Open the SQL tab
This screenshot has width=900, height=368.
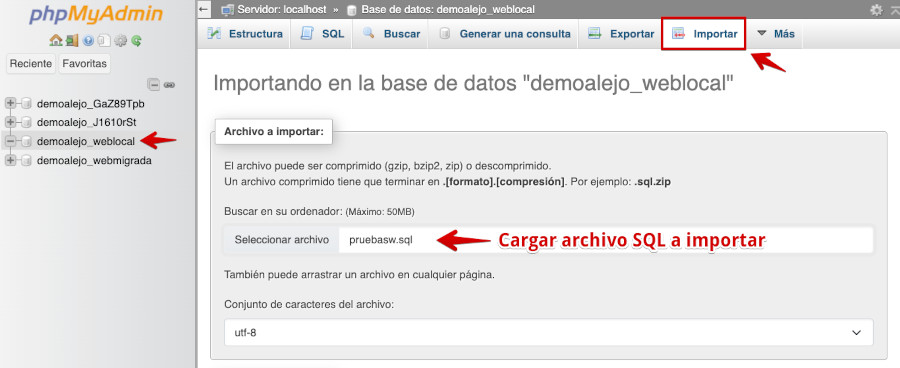coord(322,34)
